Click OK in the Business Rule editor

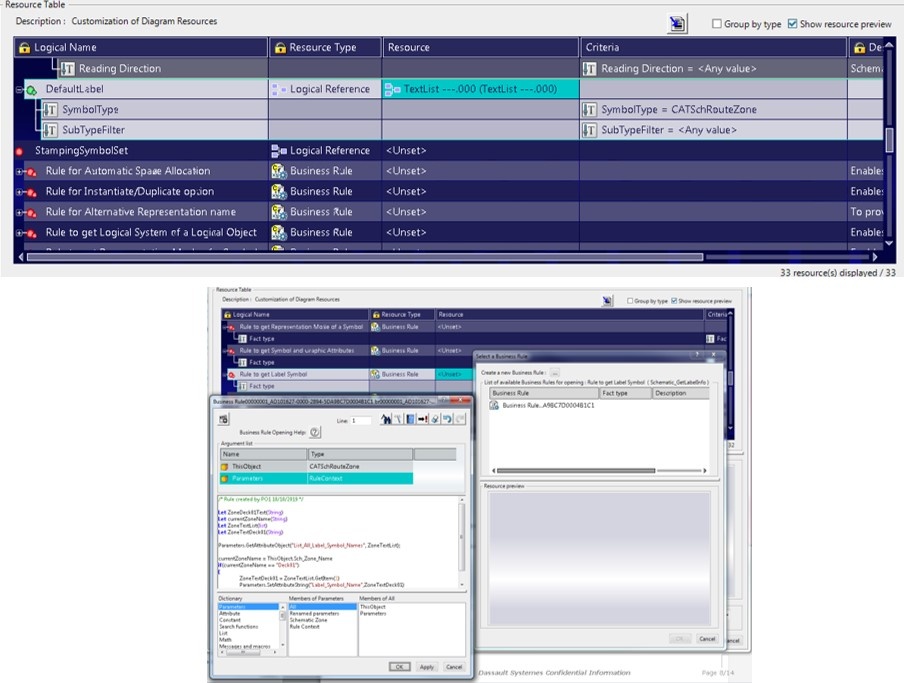point(398,666)
